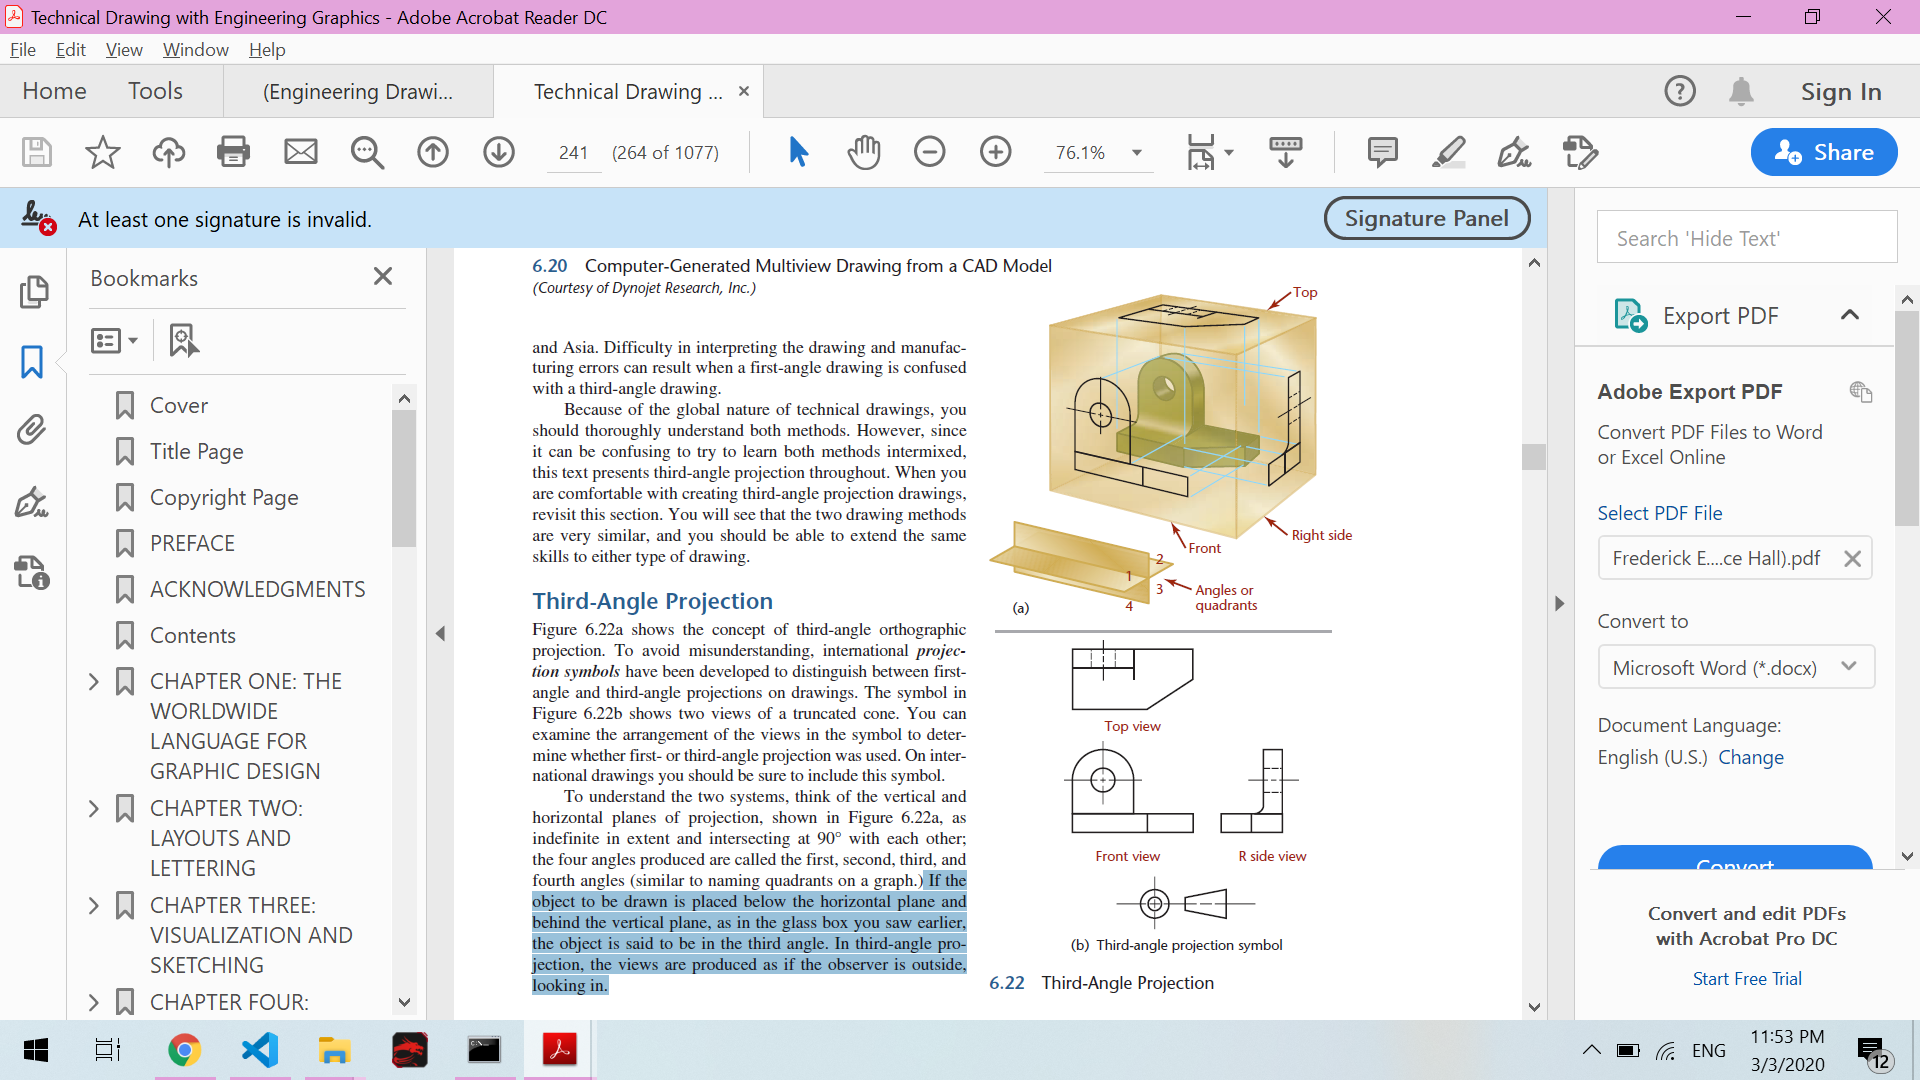Viewport: 1920px width, 1080px height.
Task: Click the Zoom out minus icon
Action: [929, 152]
